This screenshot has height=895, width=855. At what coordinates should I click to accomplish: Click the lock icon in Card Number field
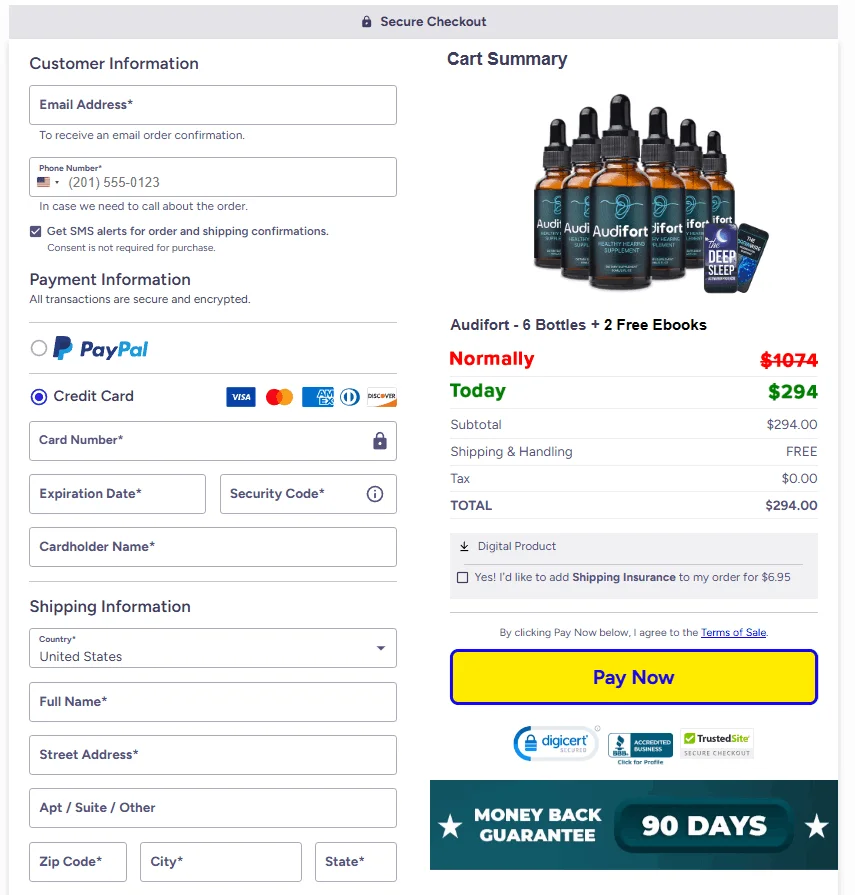tap(380, 440)
